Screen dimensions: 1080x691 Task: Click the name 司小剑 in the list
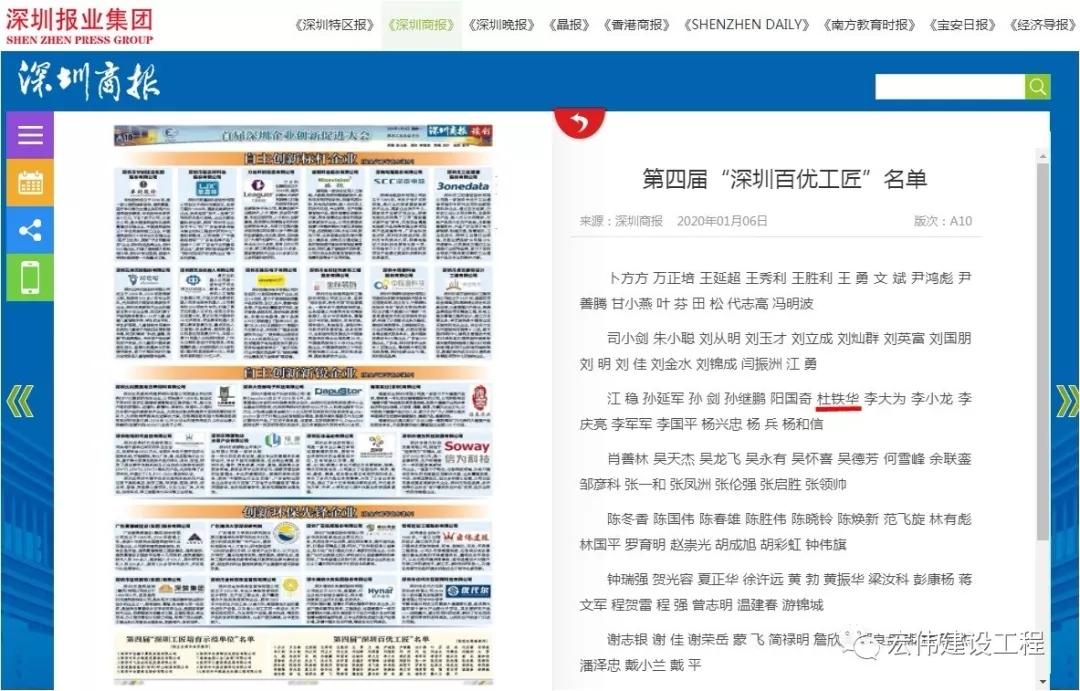coord(627,338)
